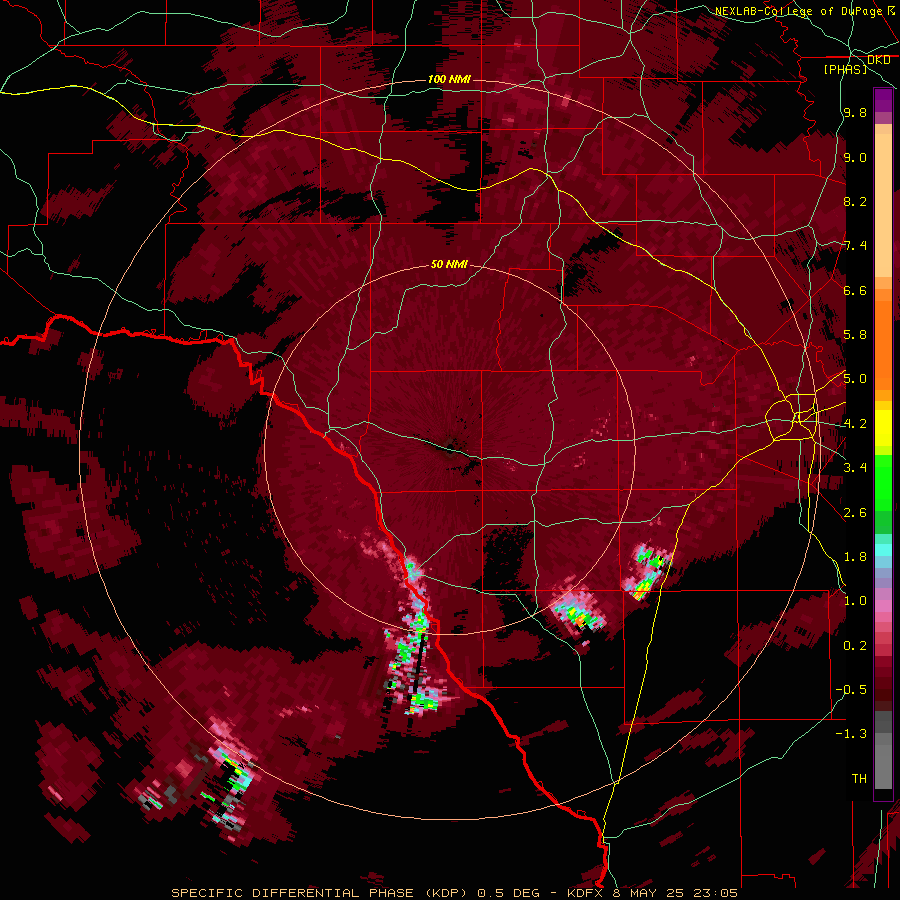
Task: Click the -1.3 scale value
Action: click(852, 734)
